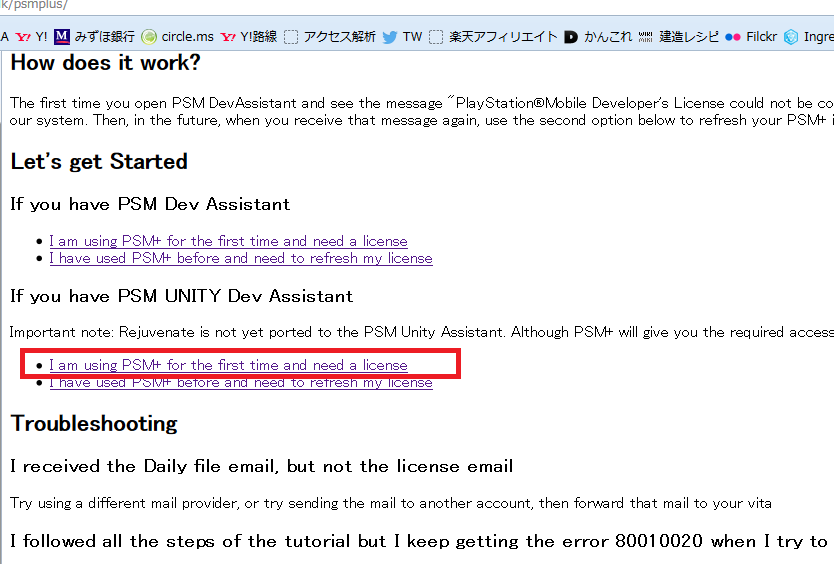Click refresh license link under PSM Dev Assistant

(x=241, y=258)
